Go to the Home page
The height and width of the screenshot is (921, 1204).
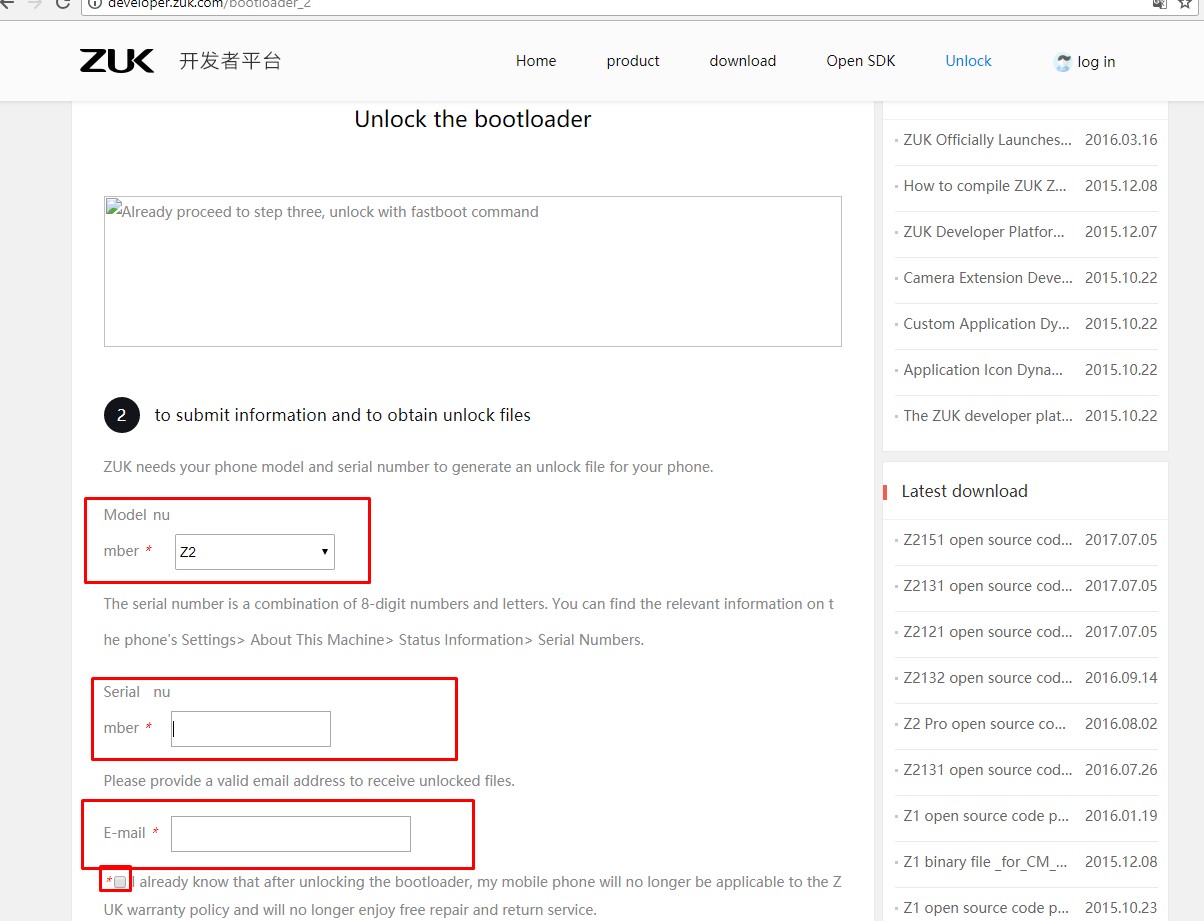536,61
